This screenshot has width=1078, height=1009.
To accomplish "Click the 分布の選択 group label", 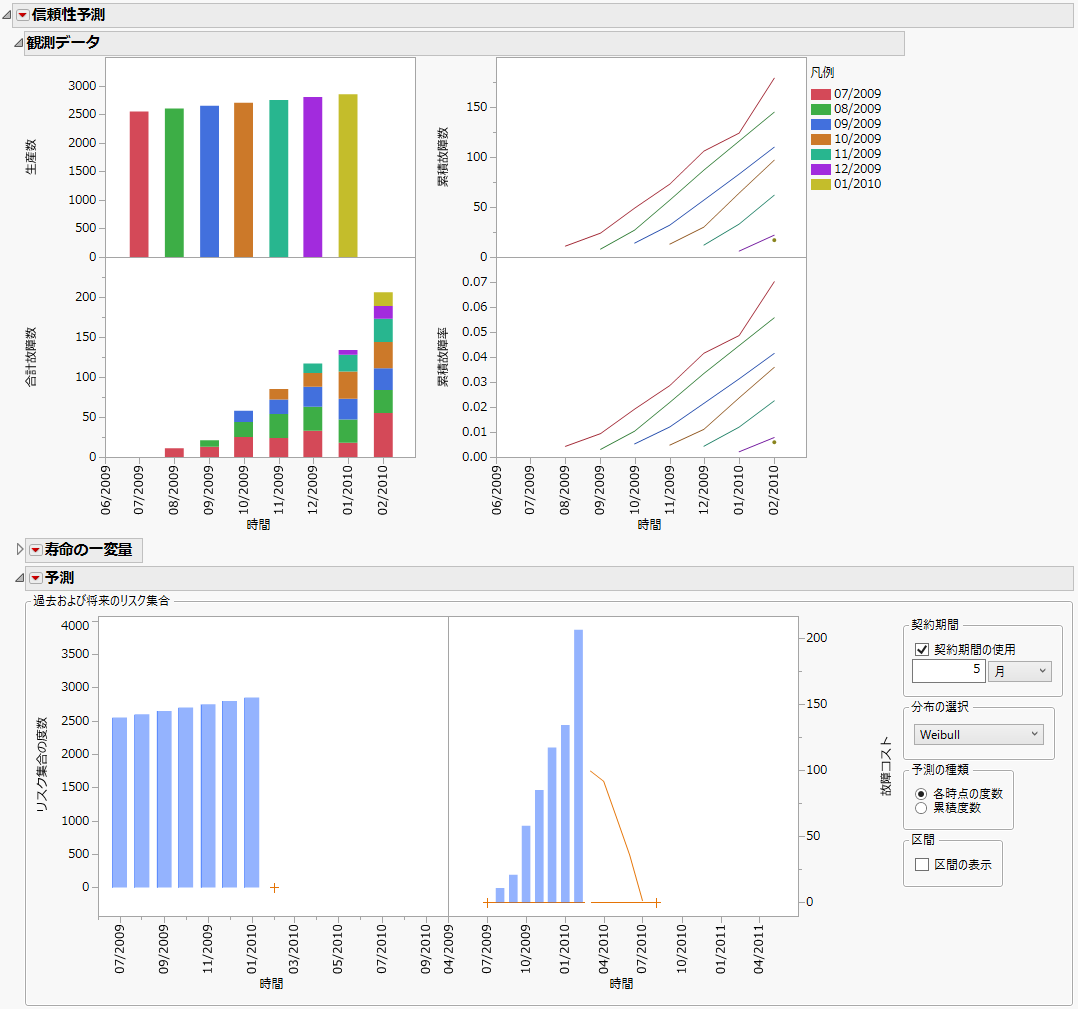I will click(x=940, y=707).
